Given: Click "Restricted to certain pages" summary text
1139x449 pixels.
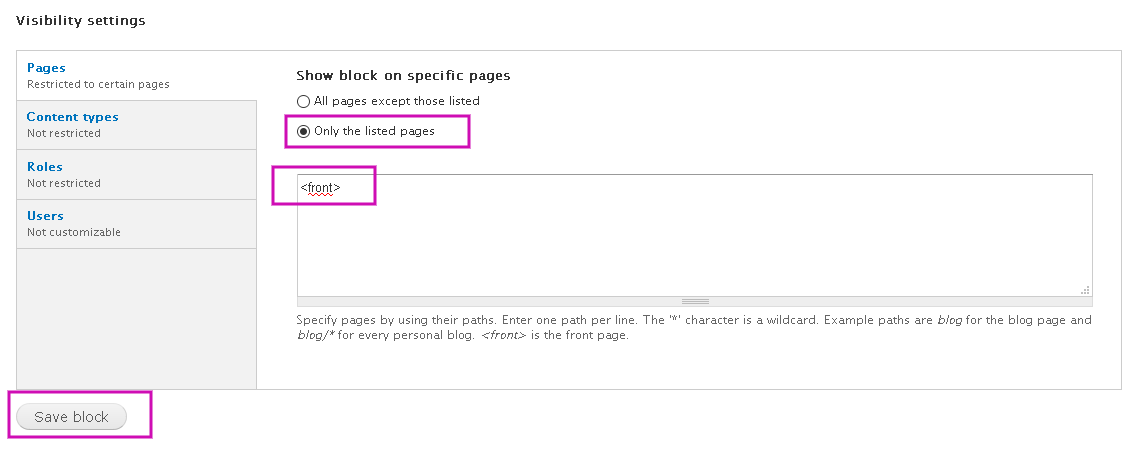Looking at the screenshot, I should pyautogui.click(x=98, y=84).
